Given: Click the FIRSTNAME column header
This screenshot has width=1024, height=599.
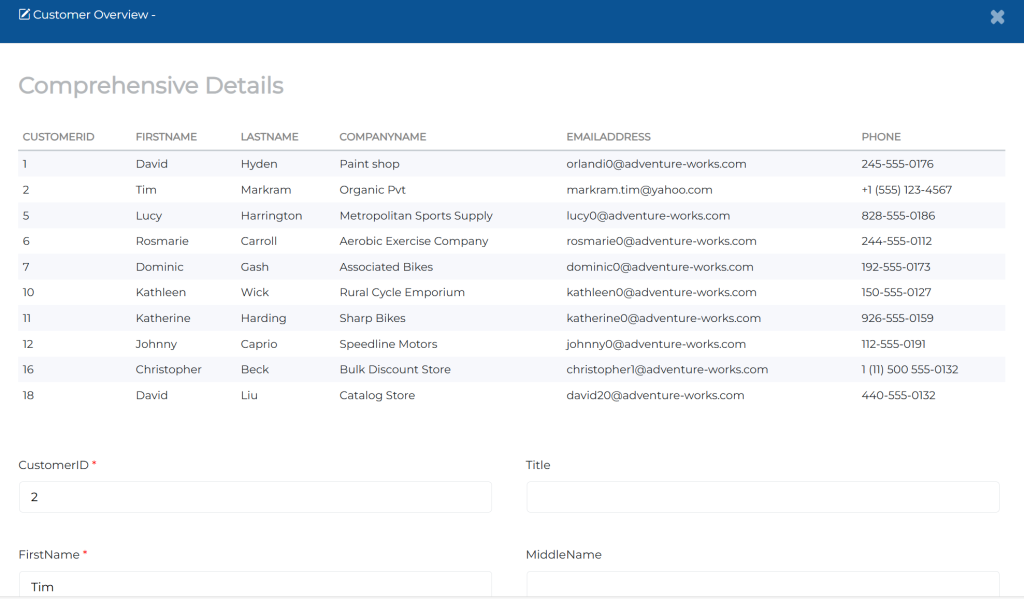Looking at the screenshot, I should (166, 137).
